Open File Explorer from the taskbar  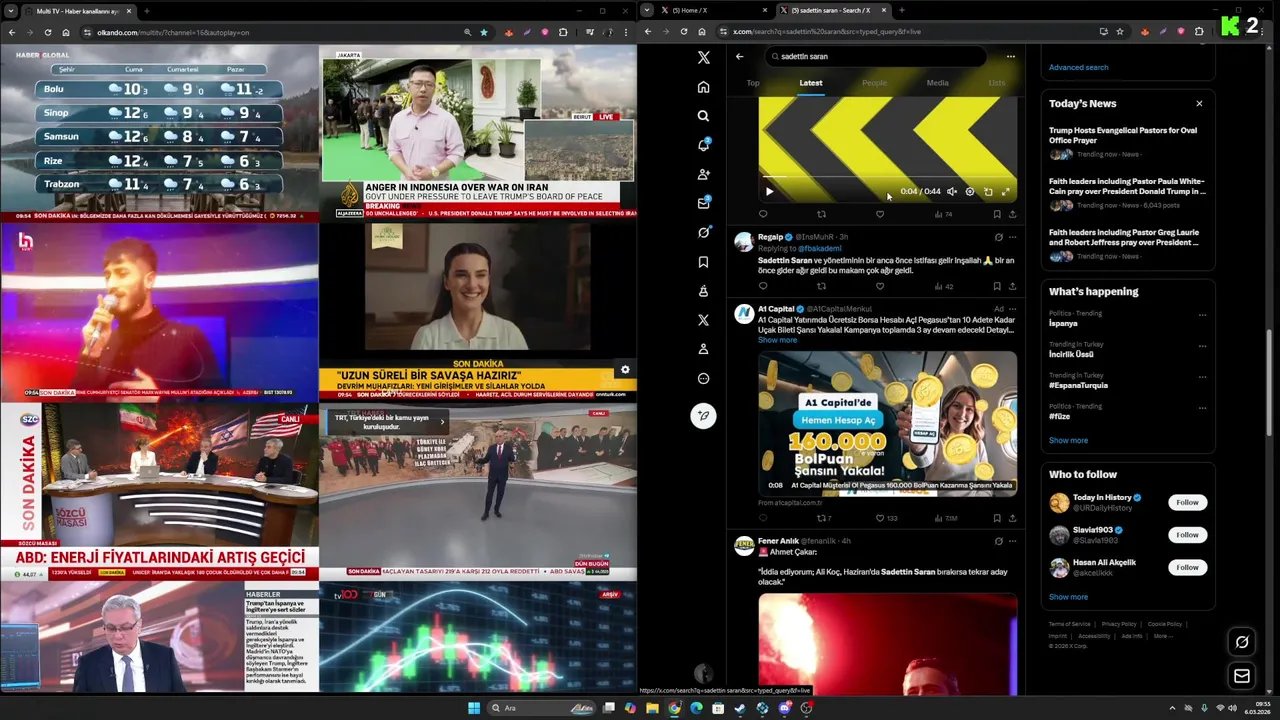point(652,708)
